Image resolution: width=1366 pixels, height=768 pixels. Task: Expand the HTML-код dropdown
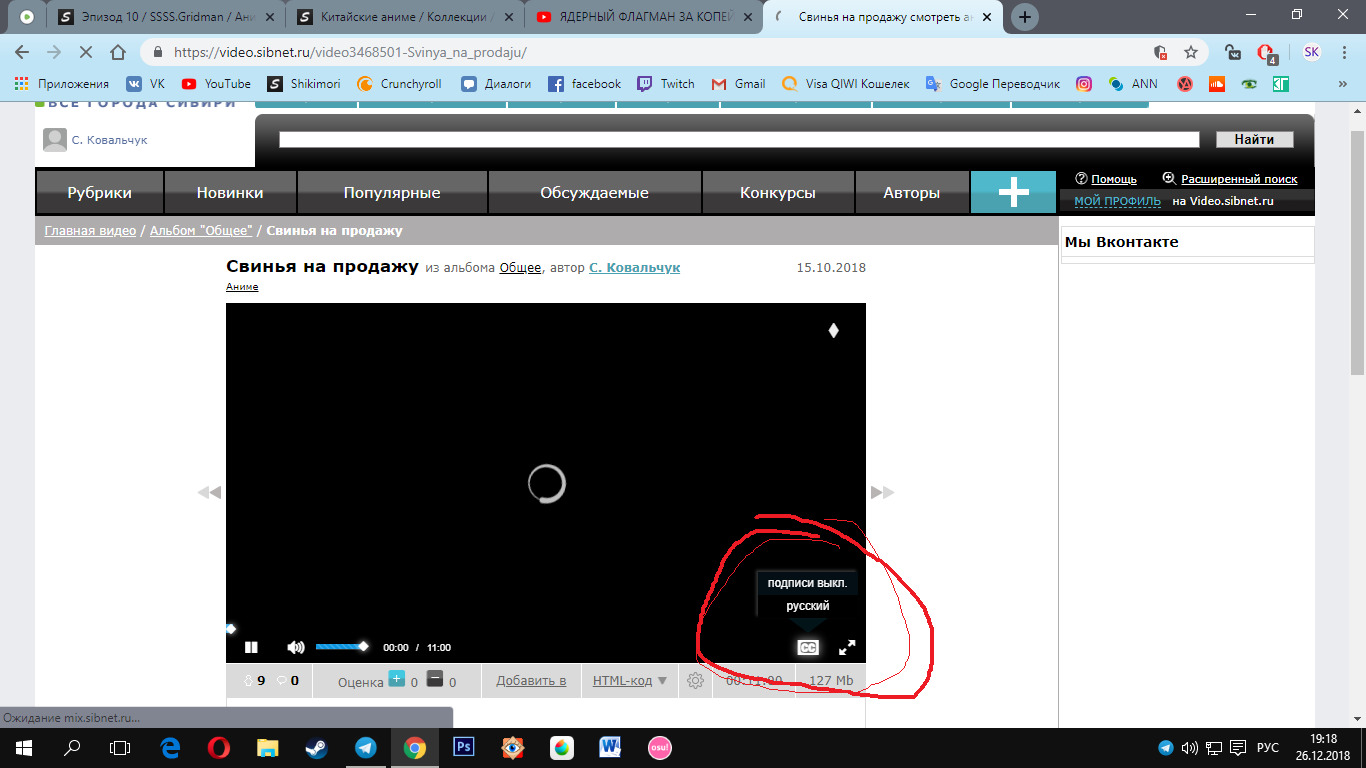[x=629, y=681]
